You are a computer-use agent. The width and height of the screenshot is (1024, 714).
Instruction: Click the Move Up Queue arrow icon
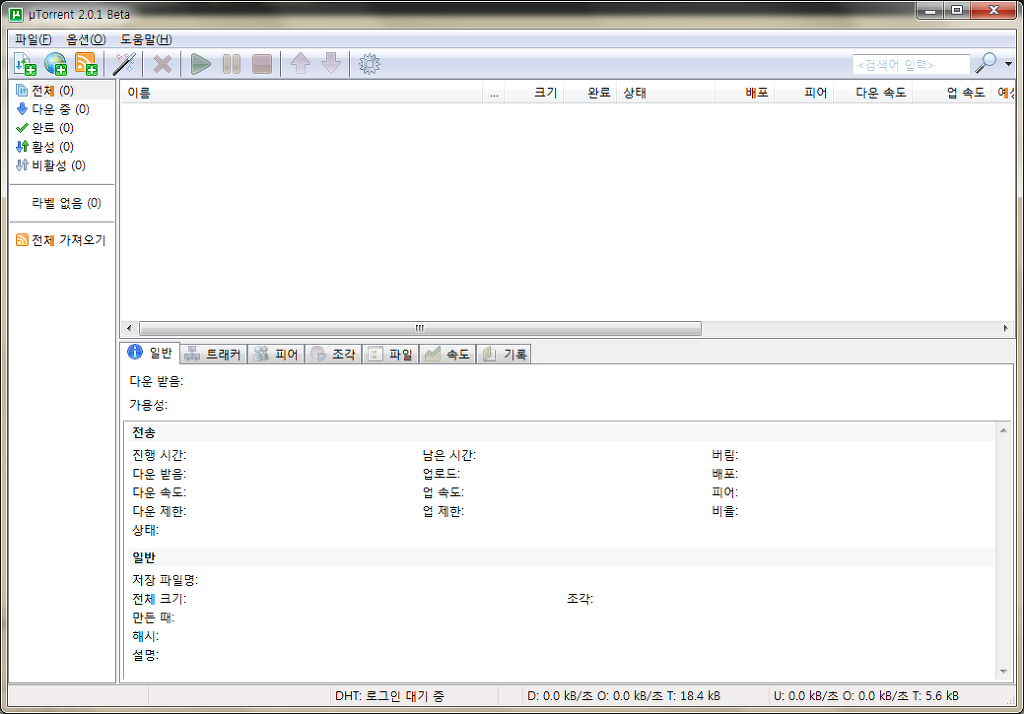click(300, 64)
